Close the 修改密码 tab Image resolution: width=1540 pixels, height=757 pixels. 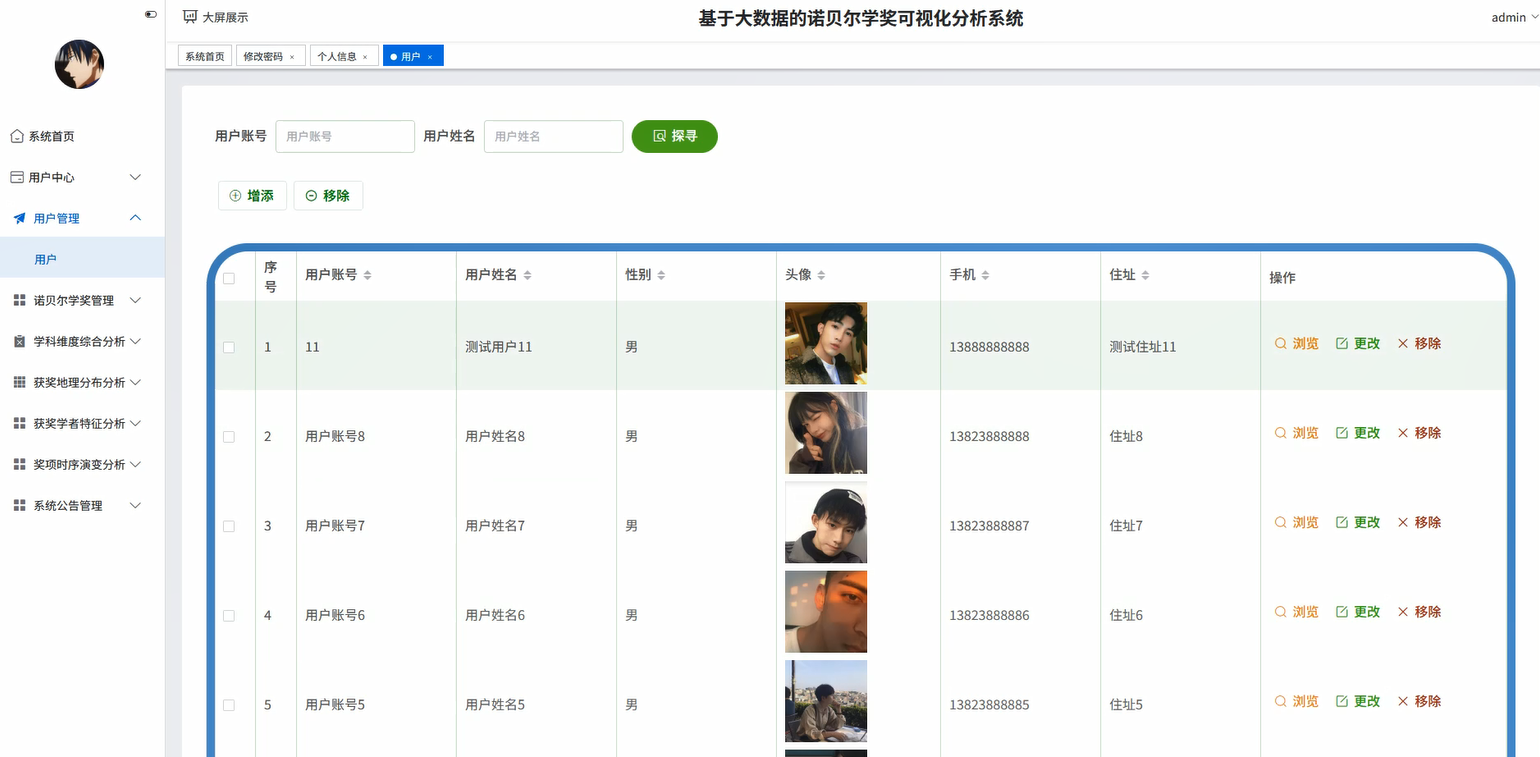(x=292, y=57)
